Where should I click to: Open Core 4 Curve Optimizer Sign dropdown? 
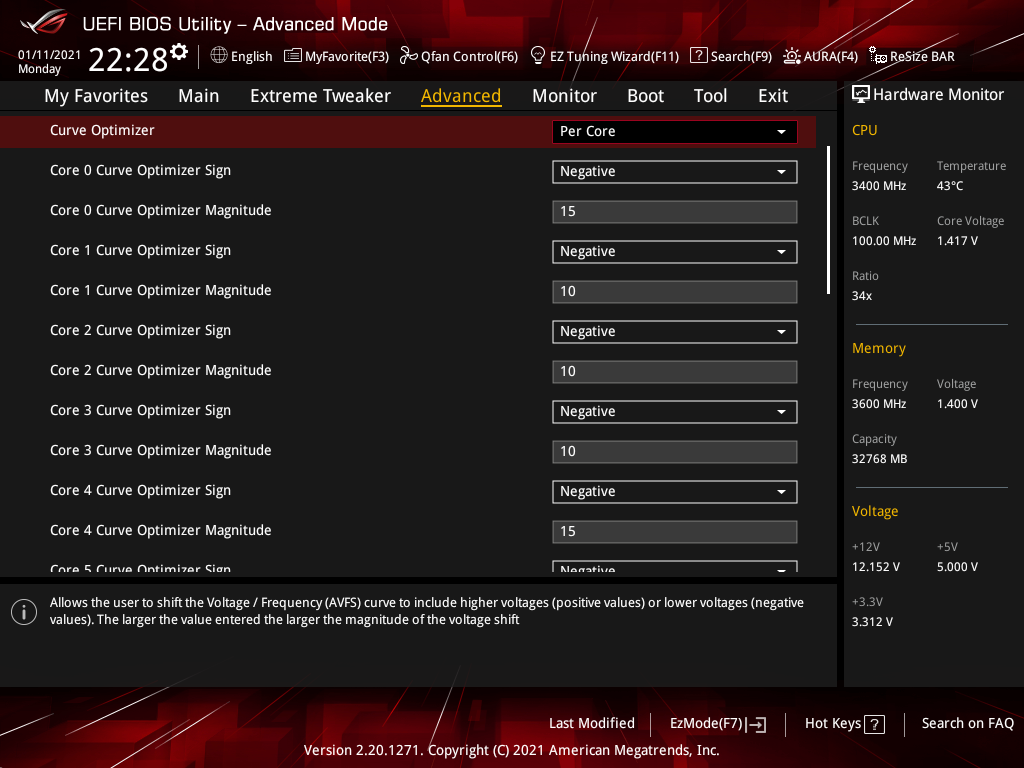tap(675, 492)
